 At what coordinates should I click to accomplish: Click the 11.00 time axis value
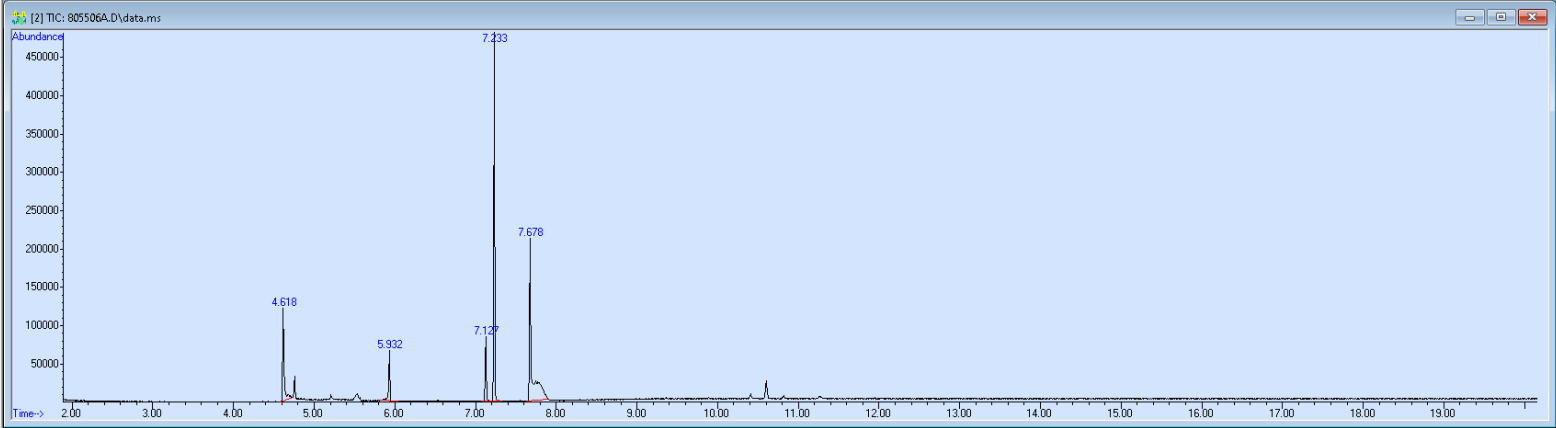(797, 412)
